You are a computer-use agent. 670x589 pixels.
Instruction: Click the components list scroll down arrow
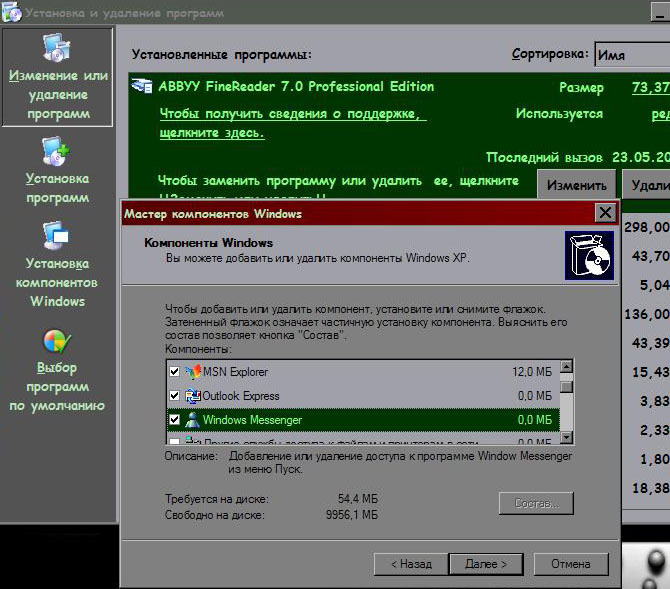[x=567, y=437]
